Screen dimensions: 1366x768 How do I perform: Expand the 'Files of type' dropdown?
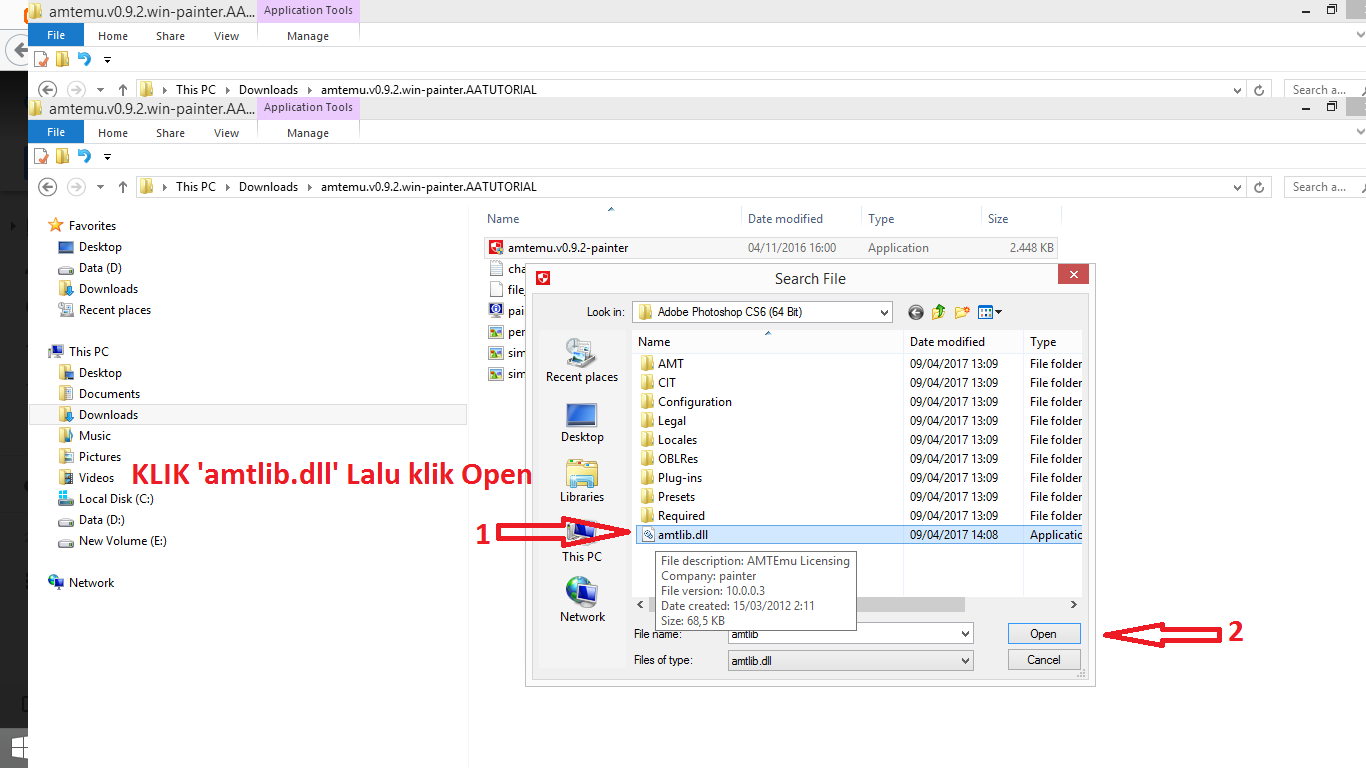(965, 661)
